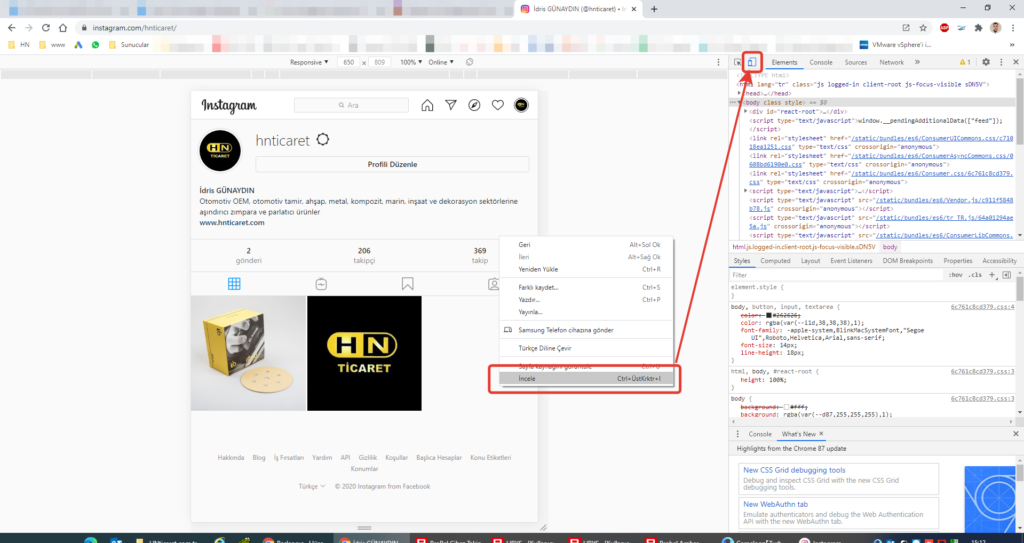Open the Online throttling dropdown

[440, 62]
